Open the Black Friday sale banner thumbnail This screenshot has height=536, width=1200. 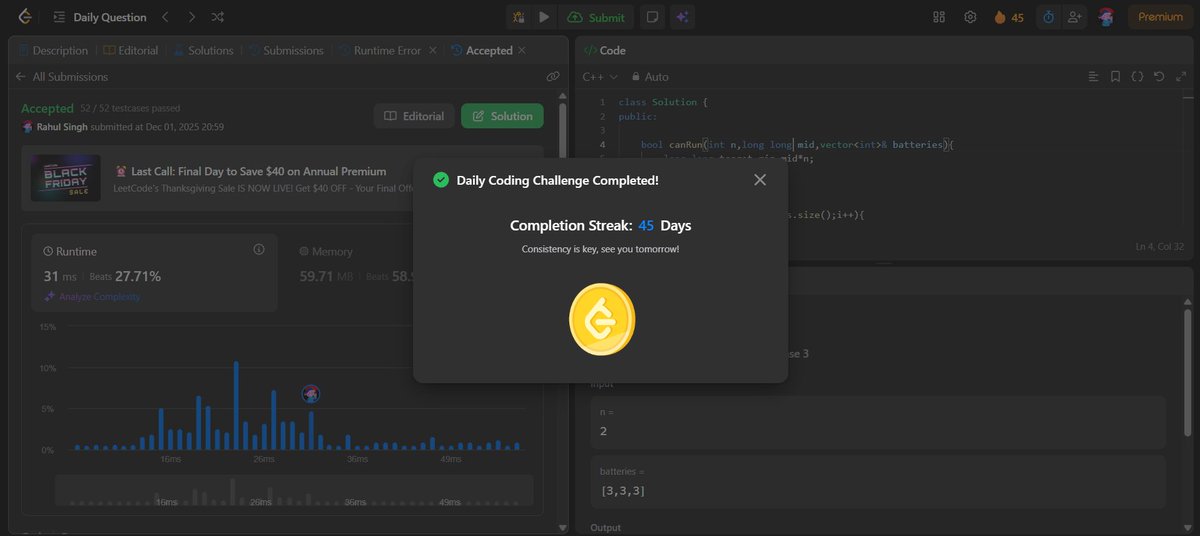click(x=65, y=178)
